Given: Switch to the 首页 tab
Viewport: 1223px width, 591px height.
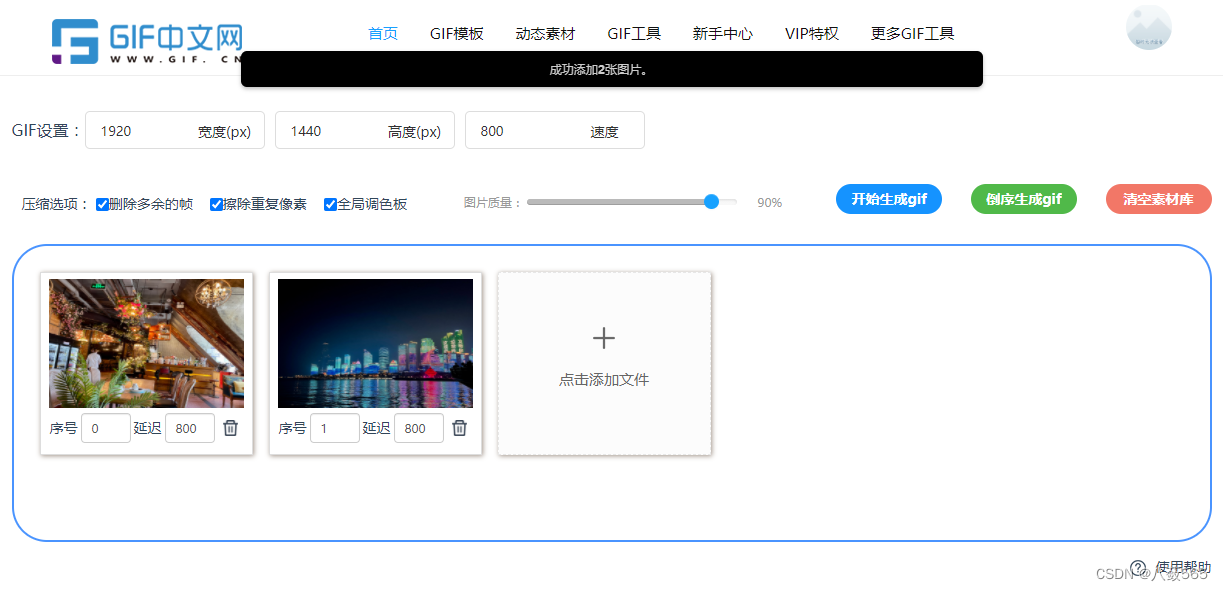Looking at the screenshot, I should click(x=382, y=33).
